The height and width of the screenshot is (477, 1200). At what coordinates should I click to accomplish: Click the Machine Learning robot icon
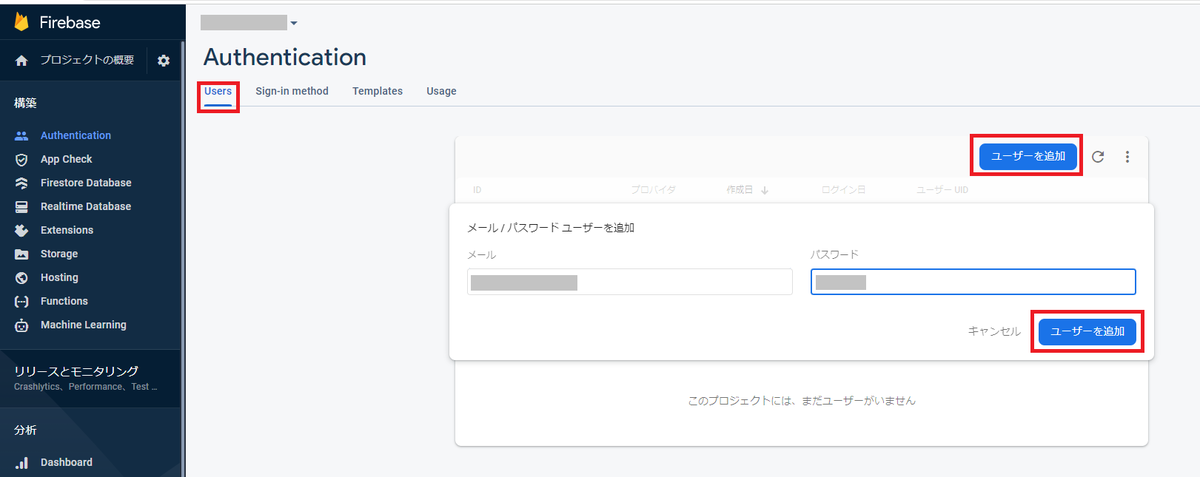coord(21,325)
